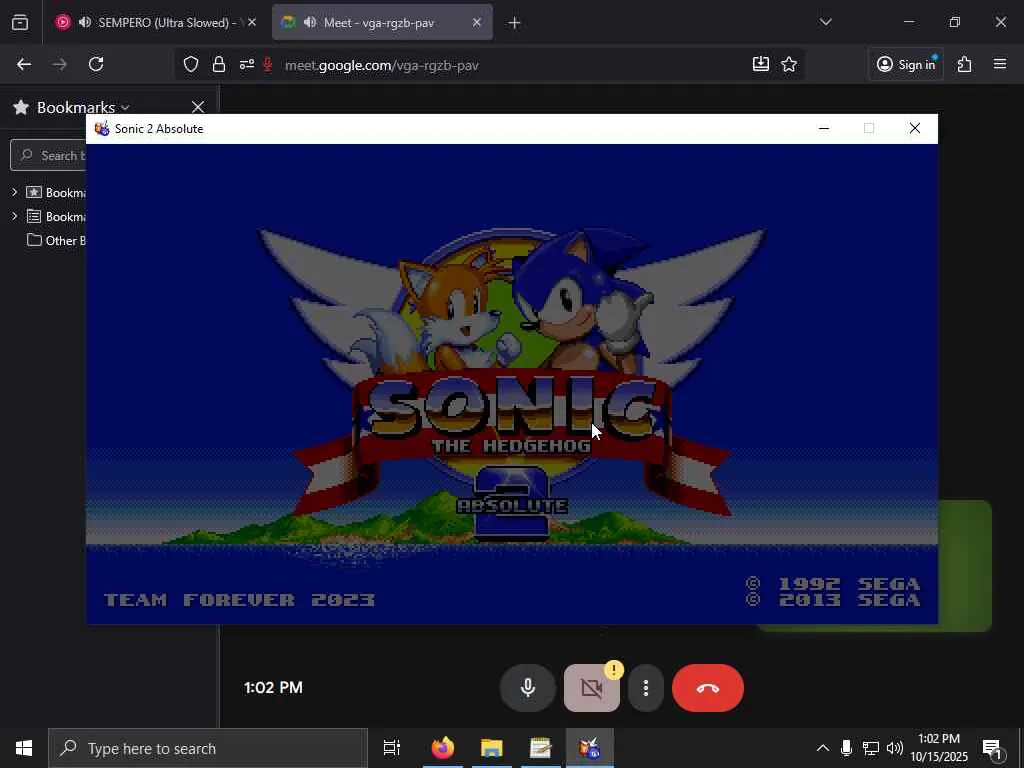Open tracking protection shield icon
1024x768 pixels.
[x=191, y=64]
